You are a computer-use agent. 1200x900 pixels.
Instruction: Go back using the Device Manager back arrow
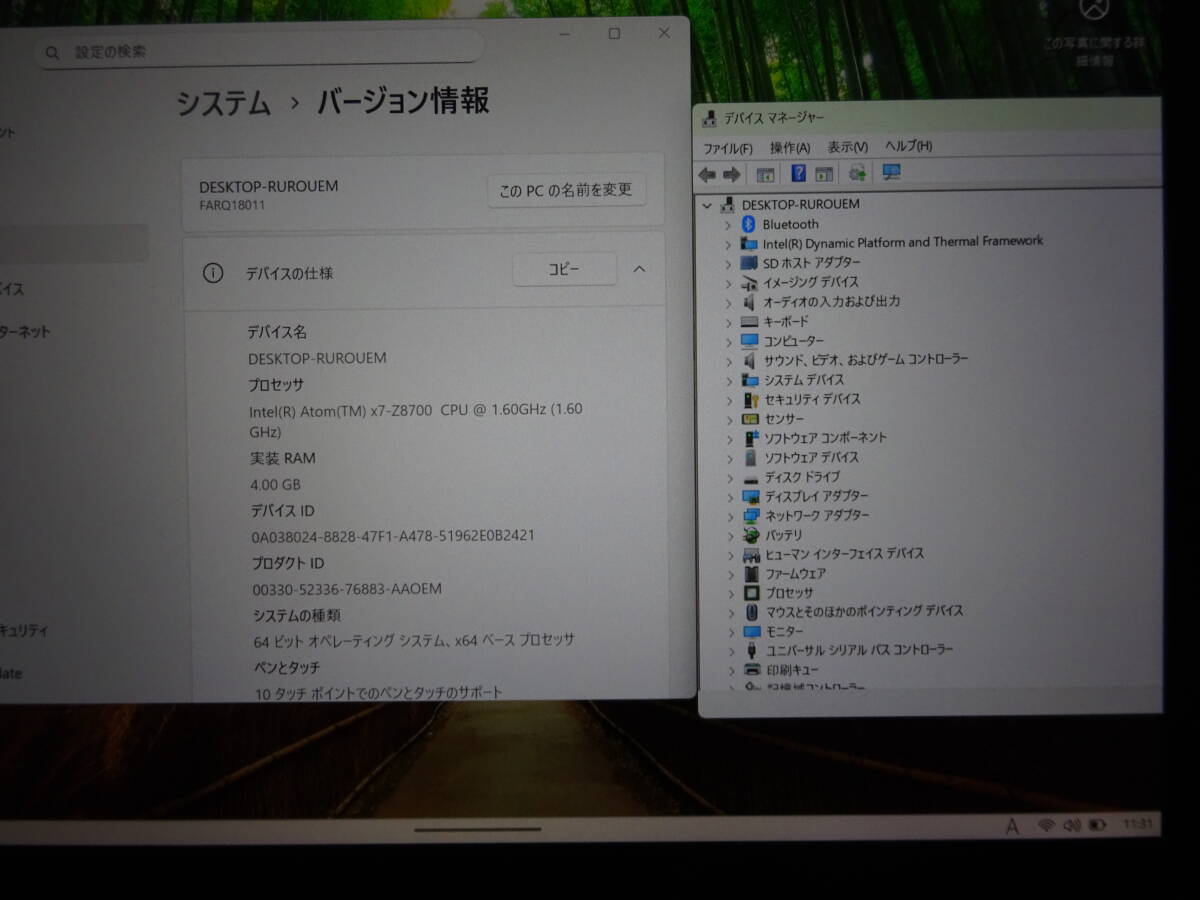point(707,175)
